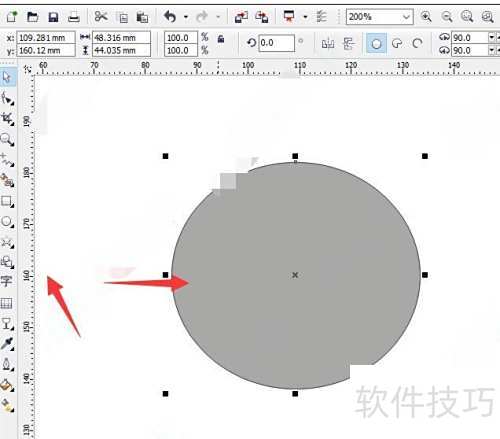Screen dimensions: 500x439
Task: Select the Ellipse shape mode button
Action: coord(376,43)
